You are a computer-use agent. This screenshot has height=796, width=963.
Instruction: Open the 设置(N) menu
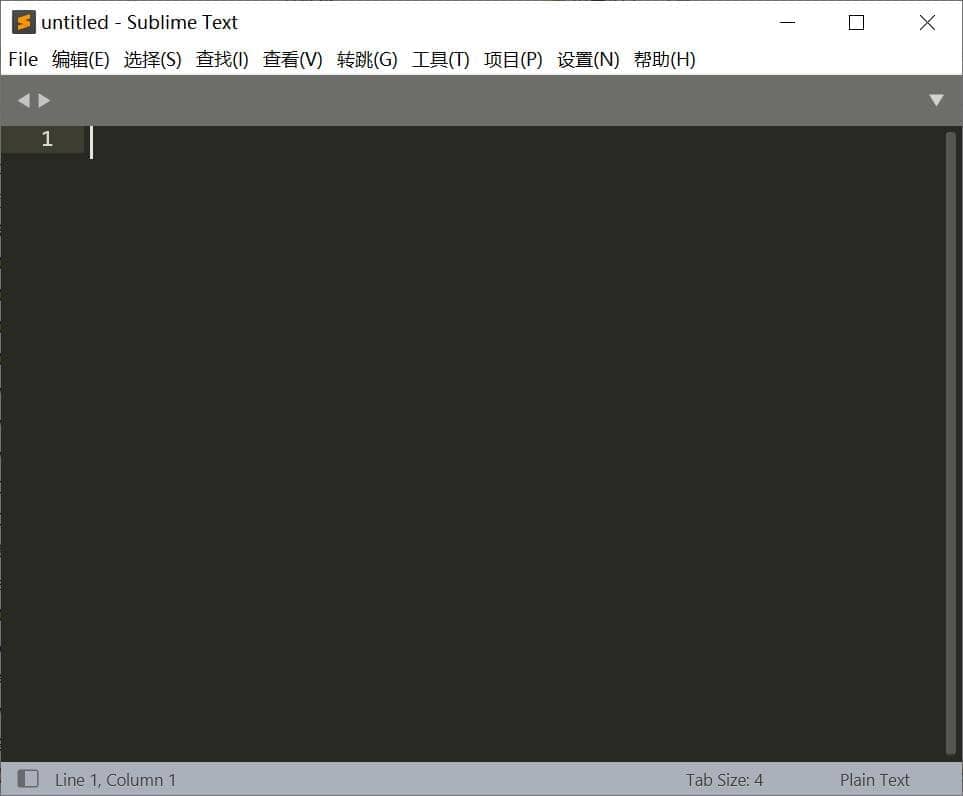[586, 59]
